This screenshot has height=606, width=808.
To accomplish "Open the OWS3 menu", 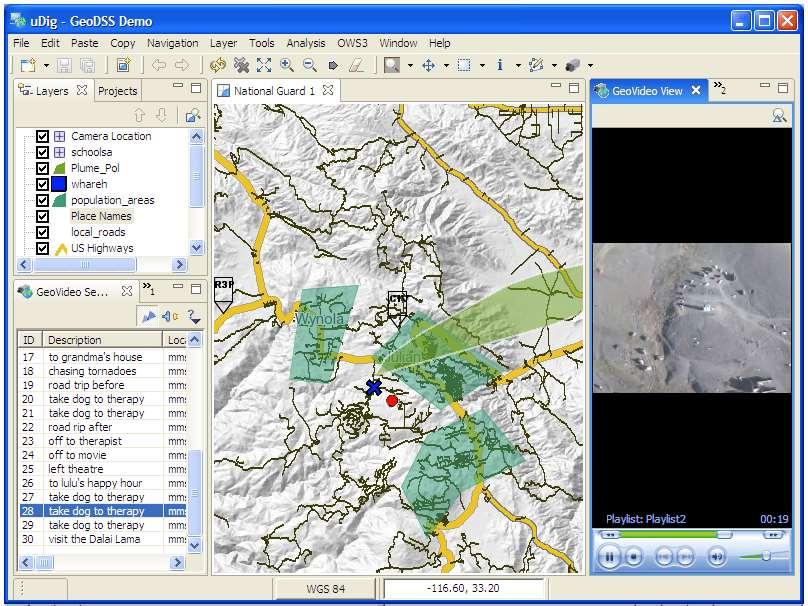I will click(x=352, y=43).
